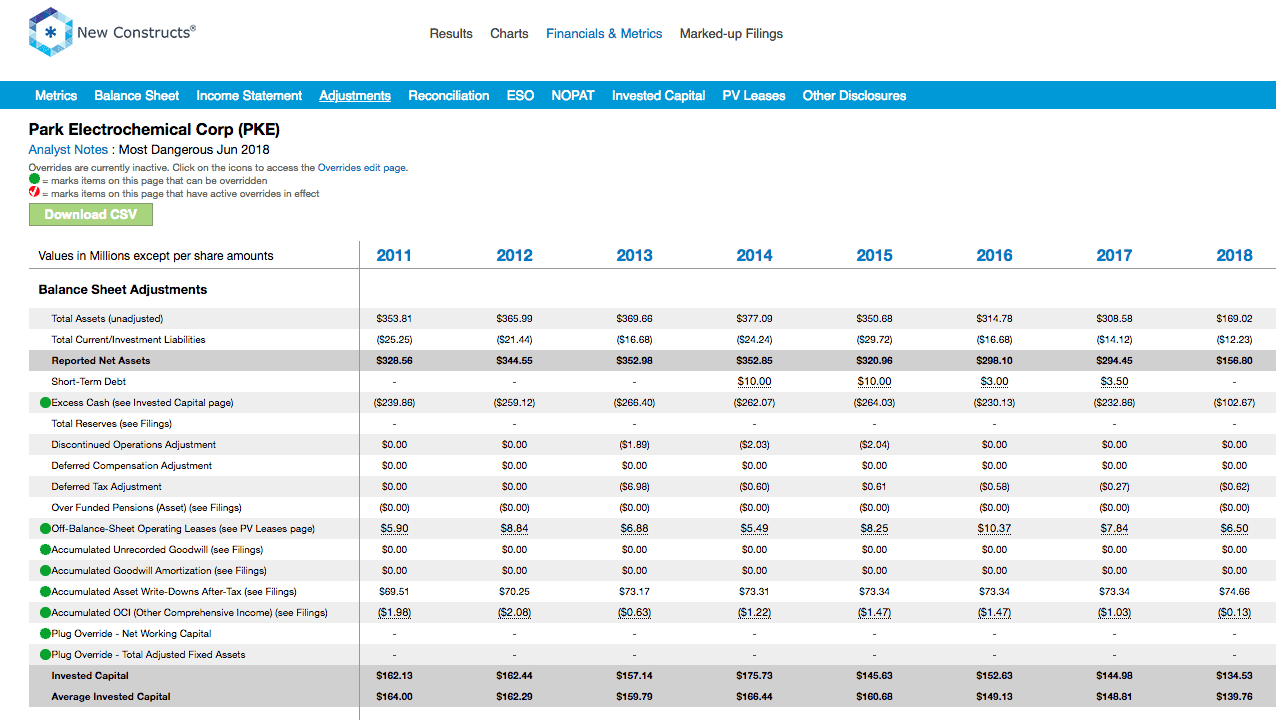1276x720 pixels.
Task: Open Financials & Metrics navigation item
Action: [604, 33]
